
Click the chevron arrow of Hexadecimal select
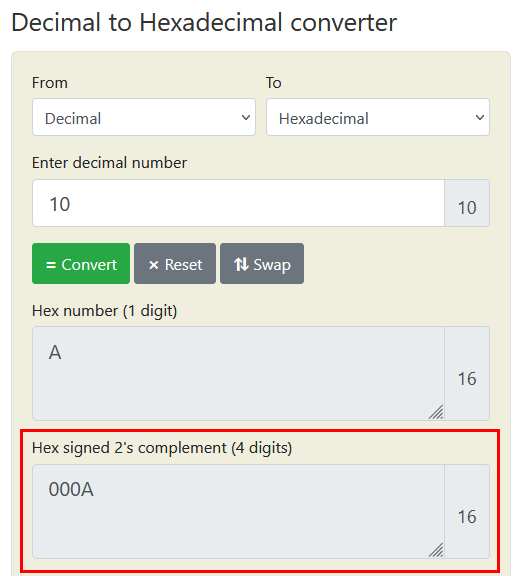(480, 118)
